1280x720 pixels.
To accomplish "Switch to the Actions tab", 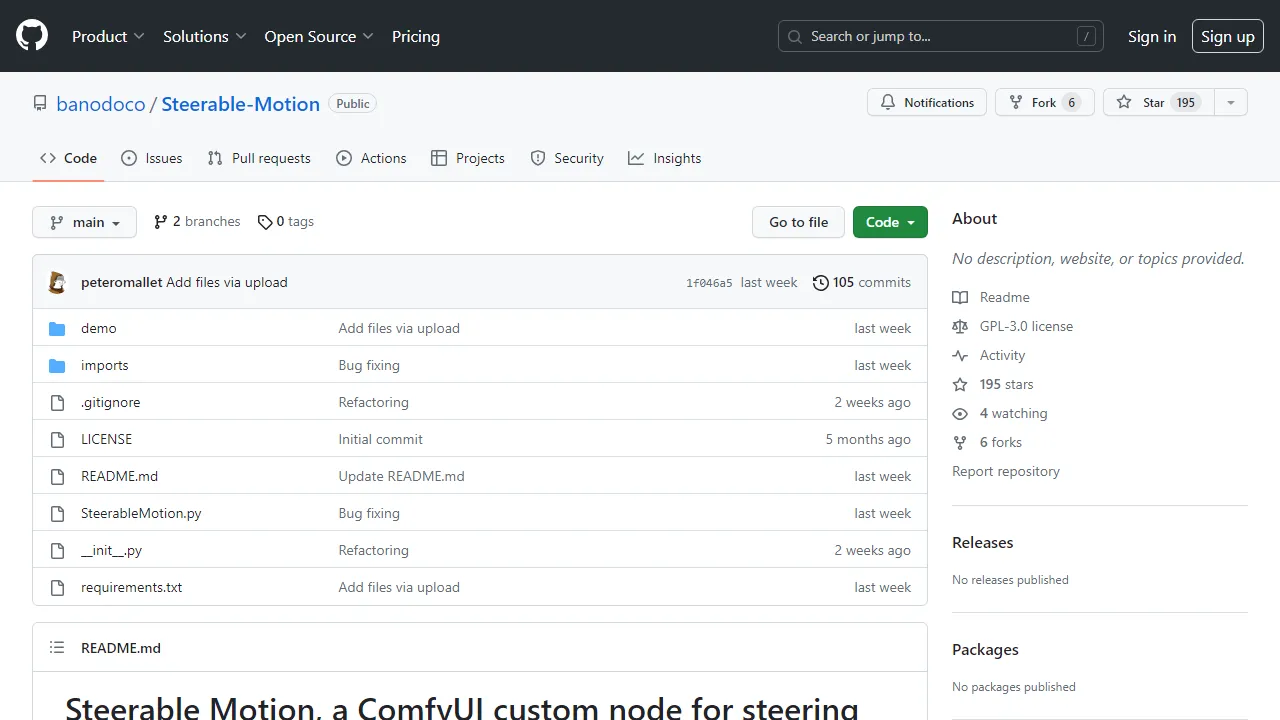I will click(372, 158).
